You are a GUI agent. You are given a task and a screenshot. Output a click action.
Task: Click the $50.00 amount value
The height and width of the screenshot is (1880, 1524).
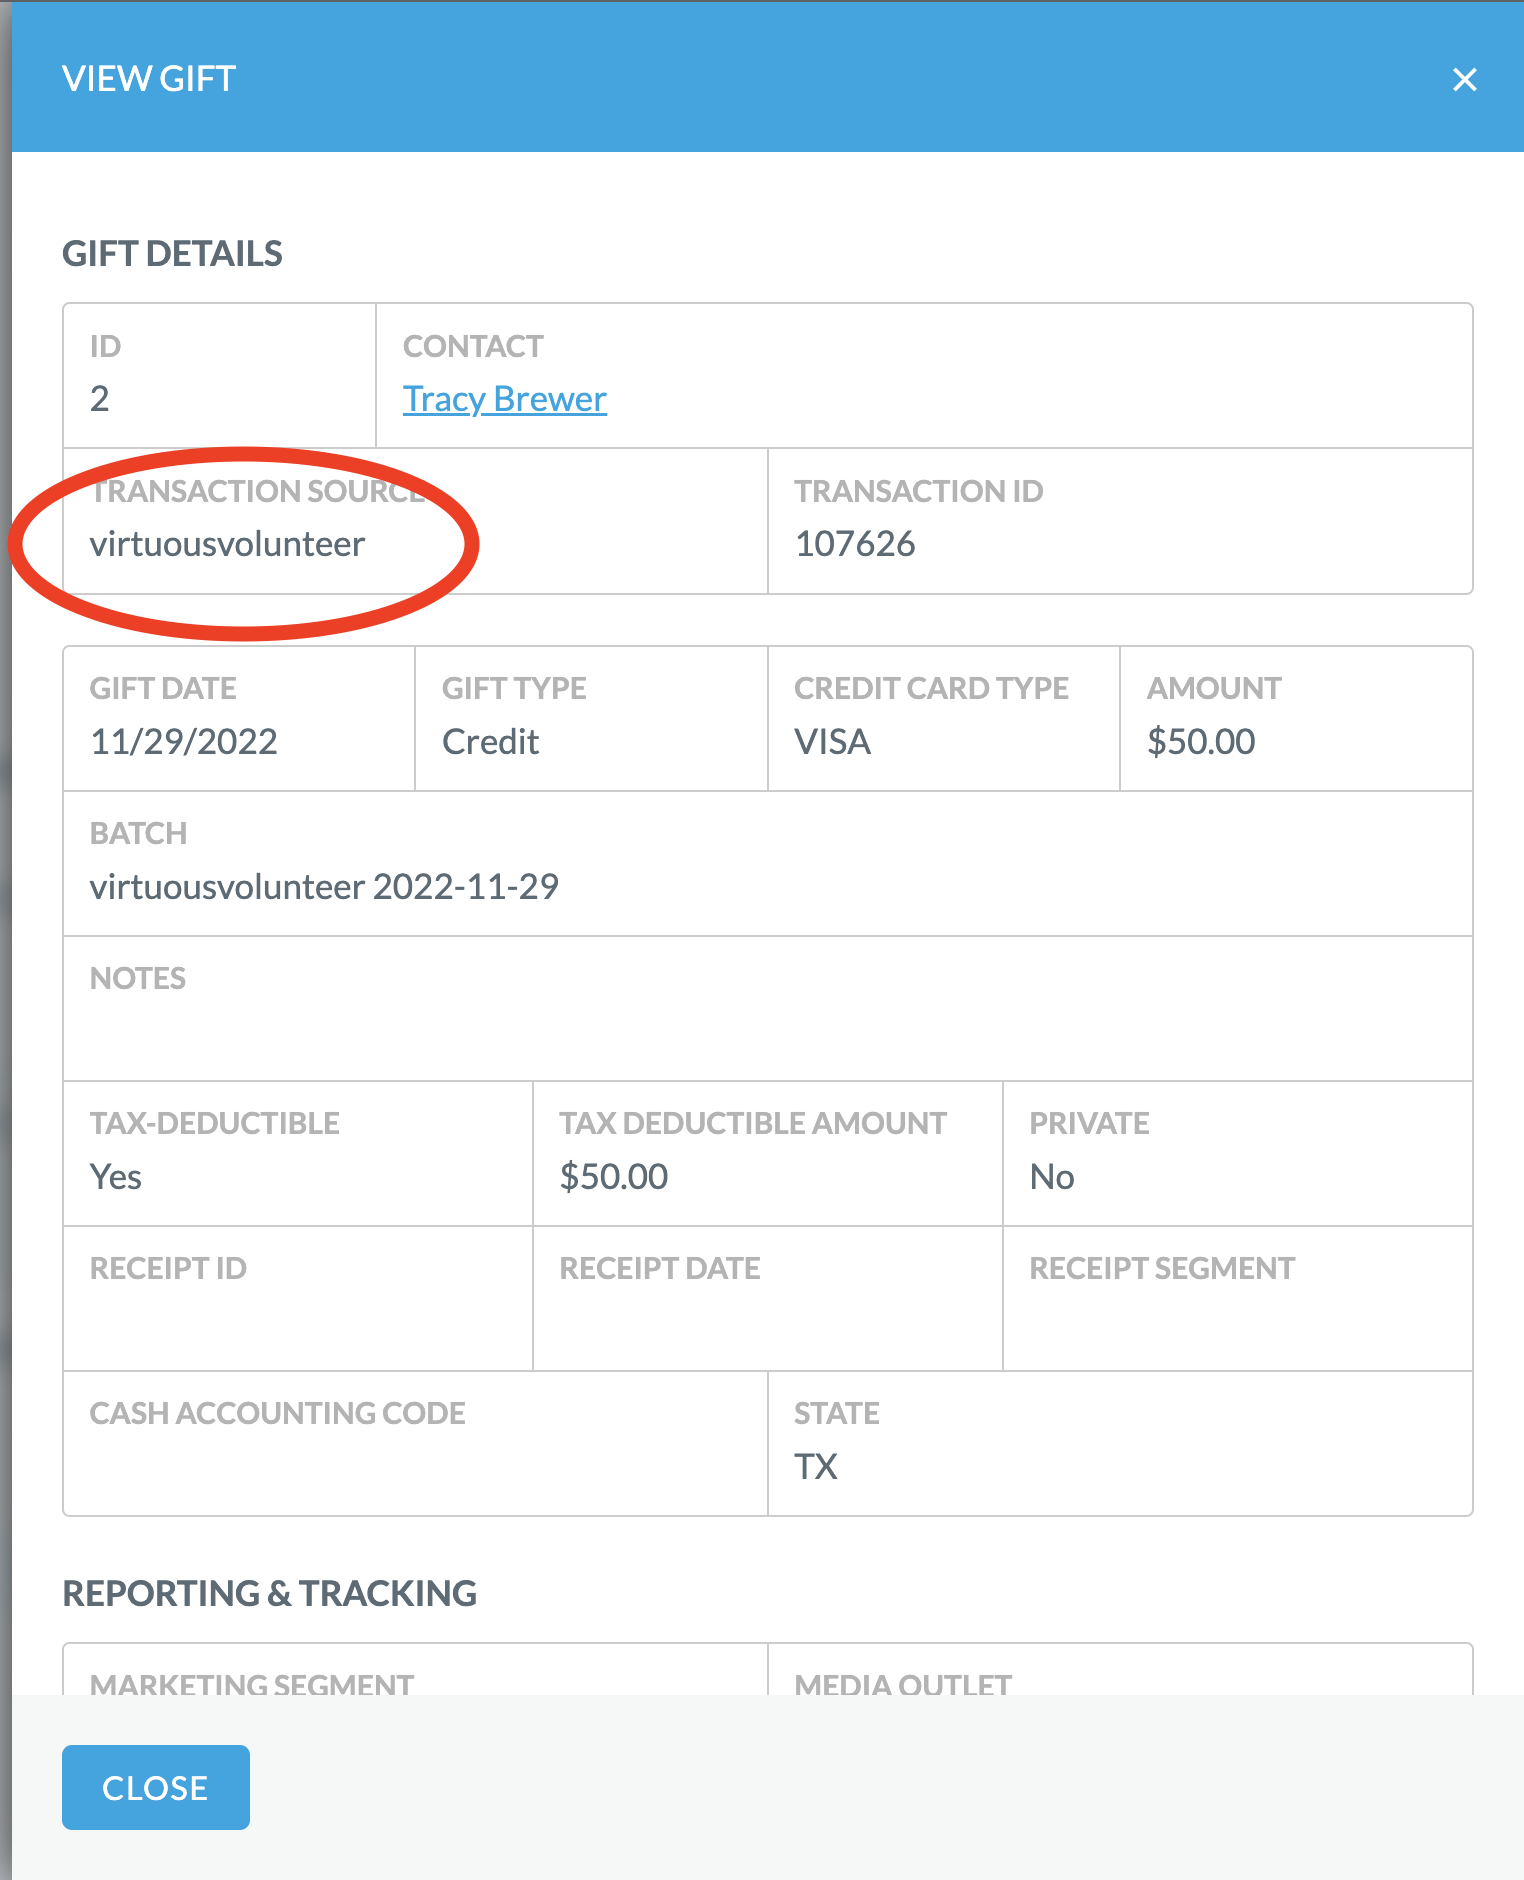(1200, 741)
